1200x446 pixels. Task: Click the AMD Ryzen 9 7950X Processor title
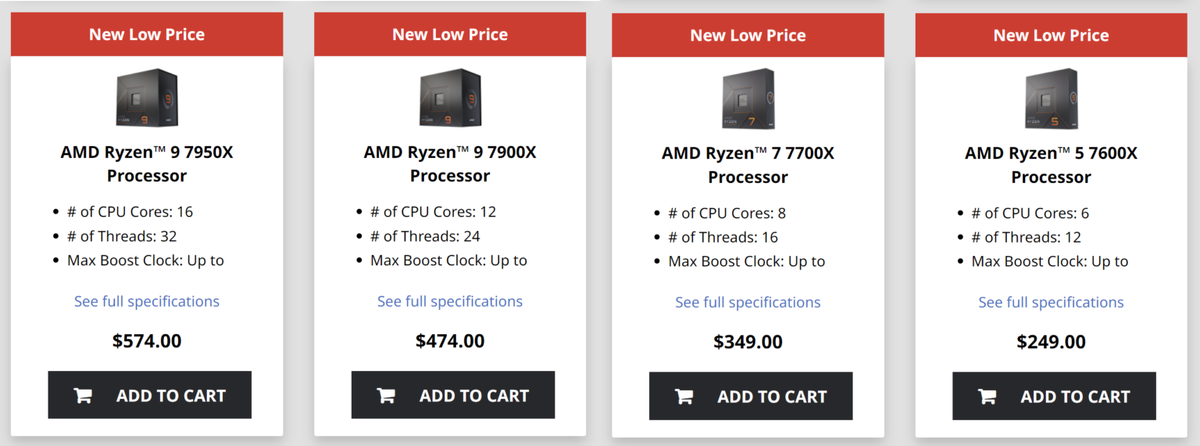pyautogui.click(x=146, y=164)
